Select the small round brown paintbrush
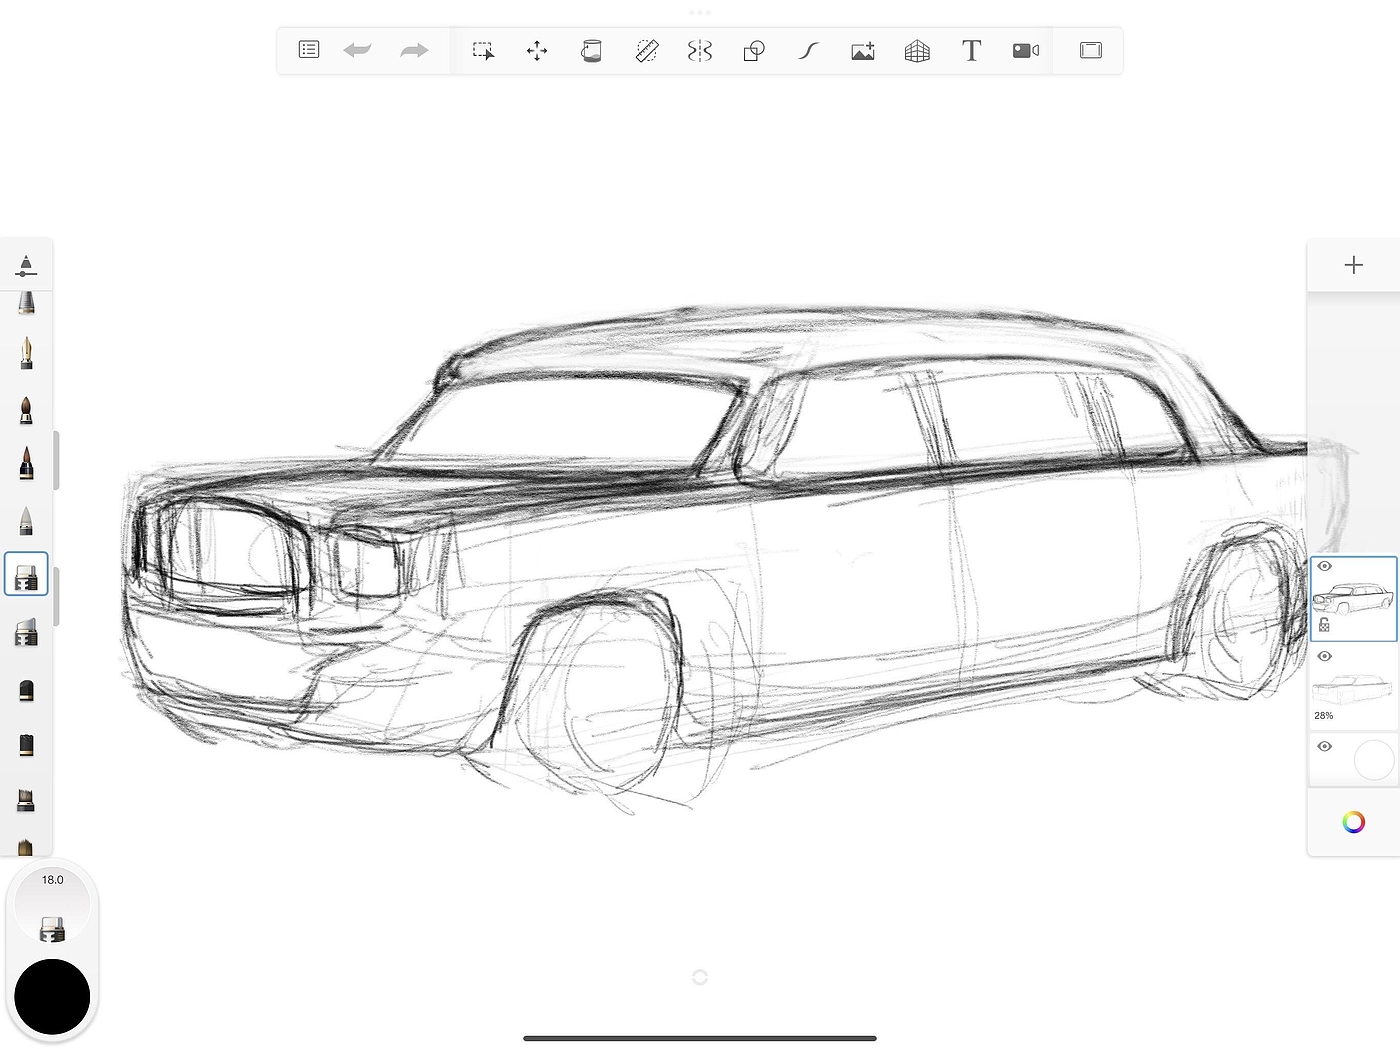 pyautogui.click(x=26, y=409)
